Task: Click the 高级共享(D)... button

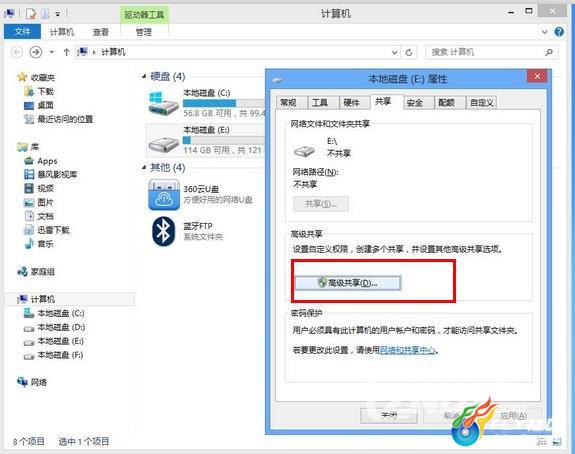Action: click(x=348, y=283)
